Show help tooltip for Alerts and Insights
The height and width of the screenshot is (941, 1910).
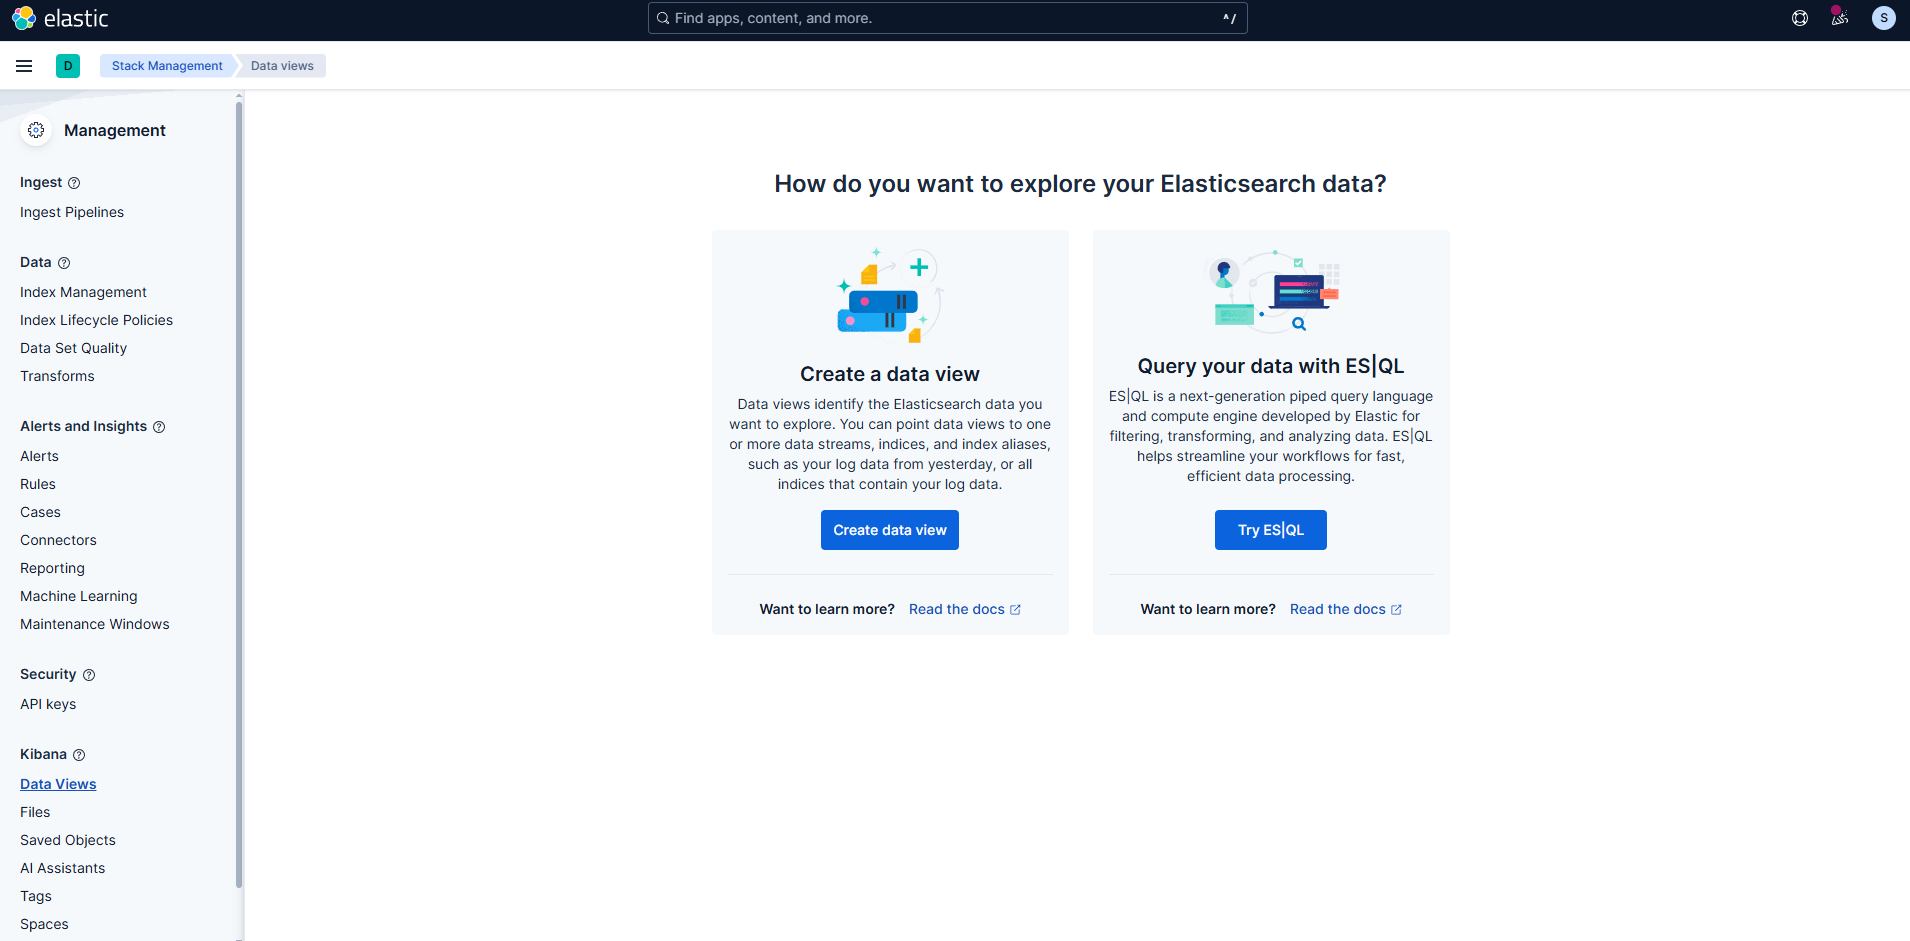coord(159,427)
